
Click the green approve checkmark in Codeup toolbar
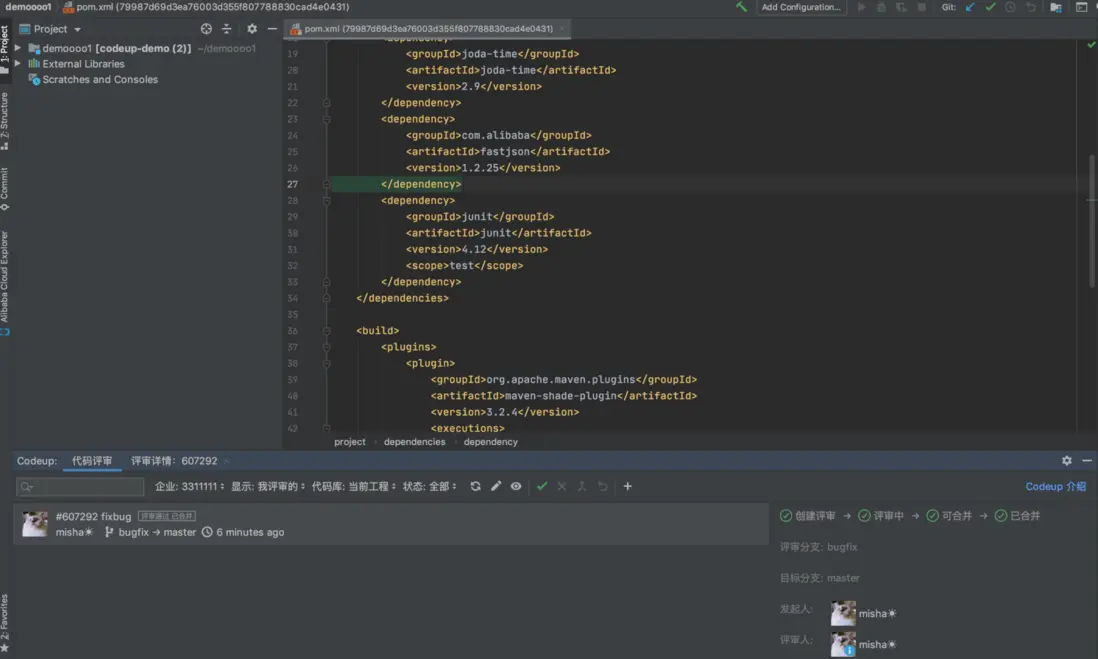(542, 486)
